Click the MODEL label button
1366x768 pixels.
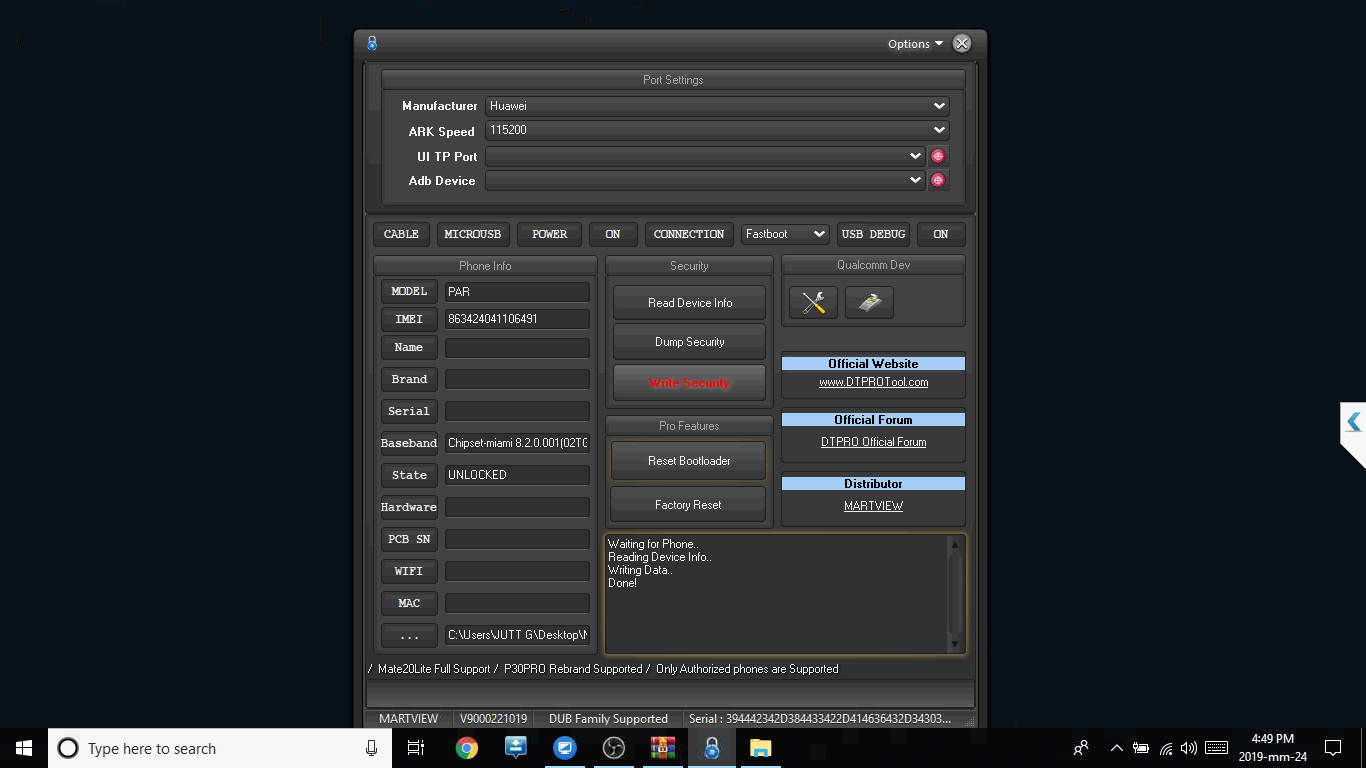click(x=409, y=291)
